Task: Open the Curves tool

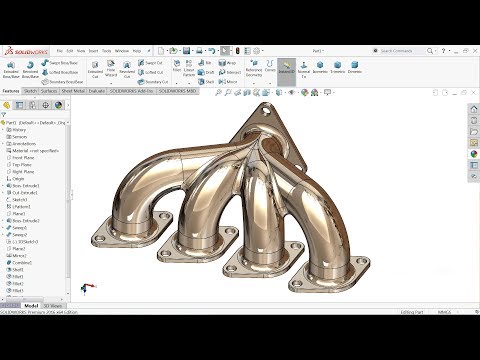Action: 270,66
